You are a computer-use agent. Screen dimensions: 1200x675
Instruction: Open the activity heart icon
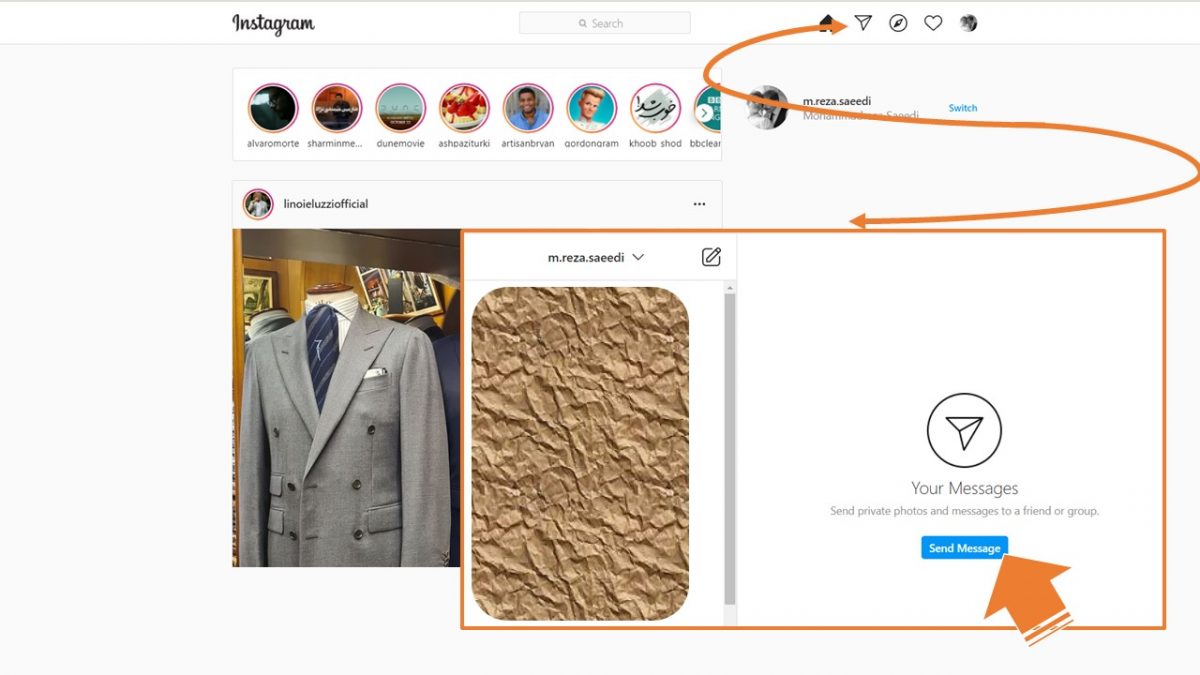tap(932, 22)
